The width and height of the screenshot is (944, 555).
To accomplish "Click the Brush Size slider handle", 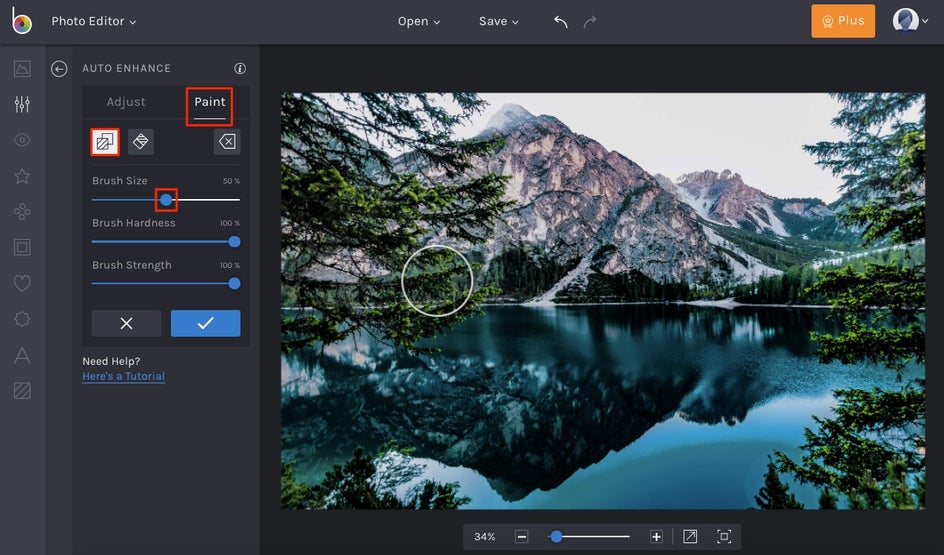I will [x=166, y=200].
